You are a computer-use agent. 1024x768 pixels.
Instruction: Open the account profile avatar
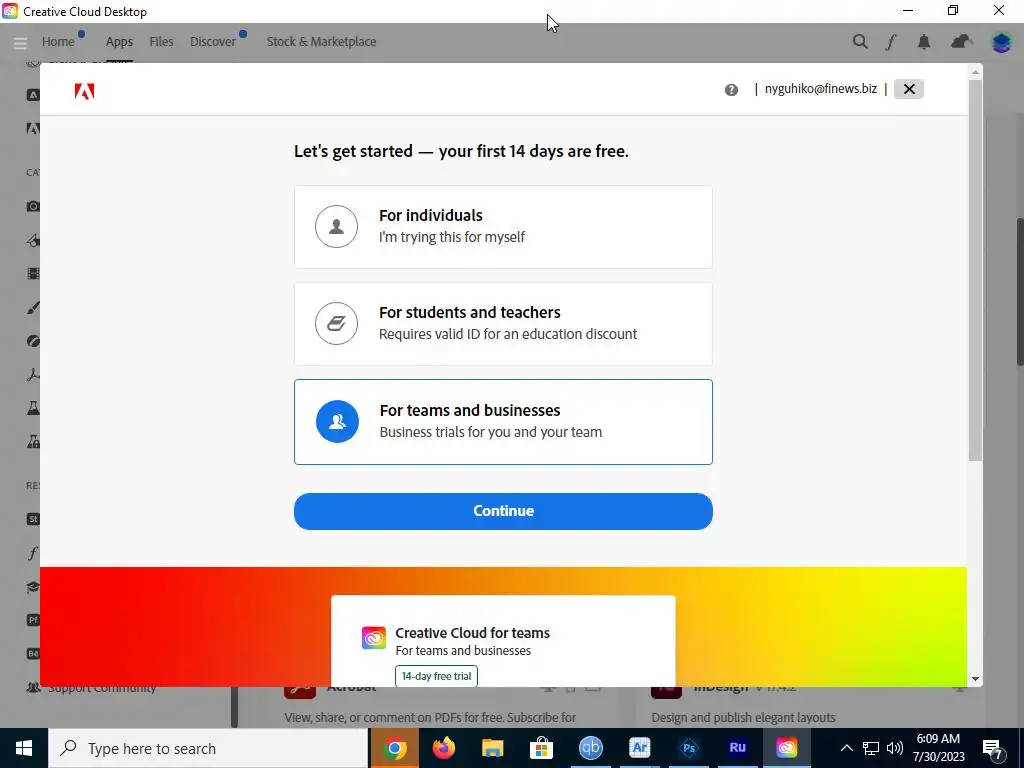coord(1001,42)
